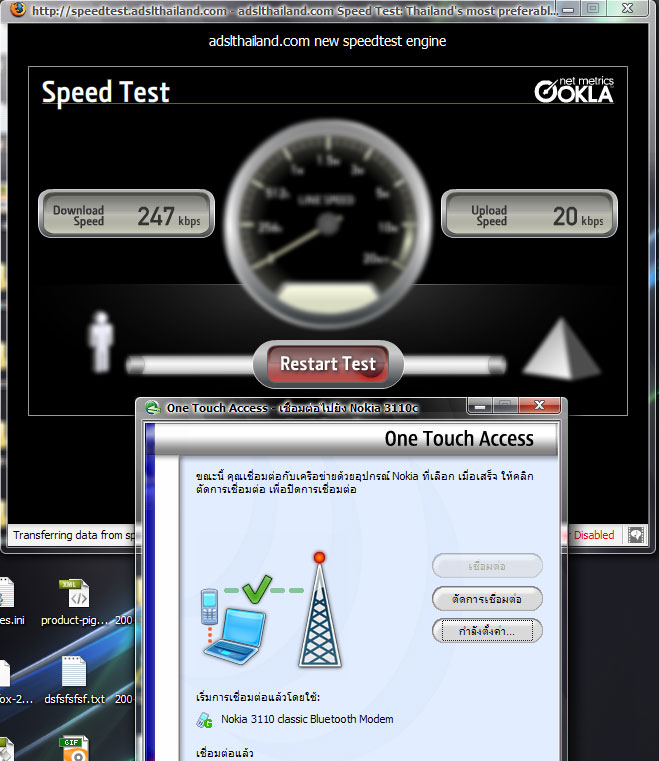The width and height of the screenshot is (659, 761).
Task: Minimize the Firefox speedtest window
Action: 569,9
